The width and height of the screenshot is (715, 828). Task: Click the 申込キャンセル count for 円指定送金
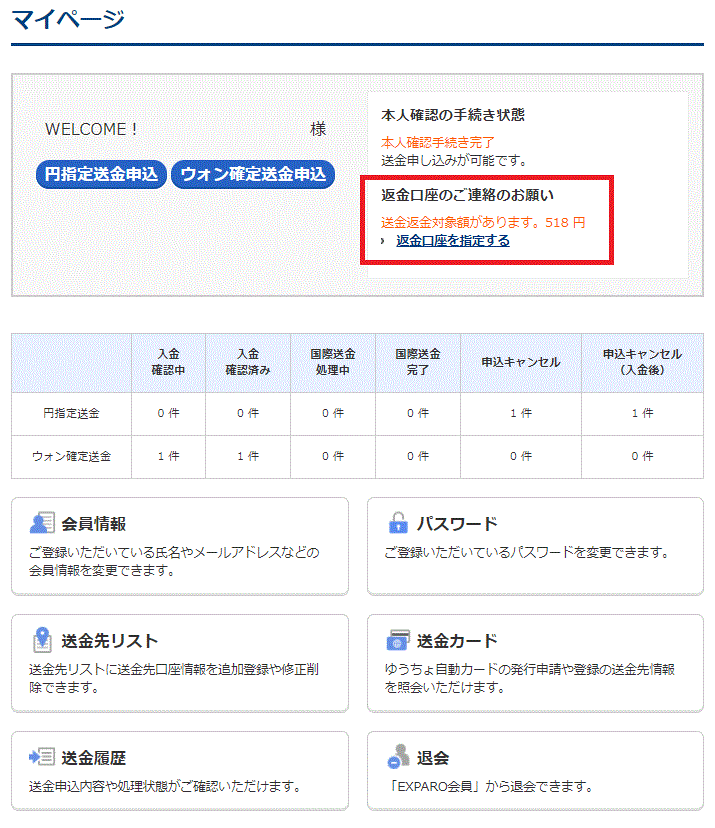click(x=520, y=413)
